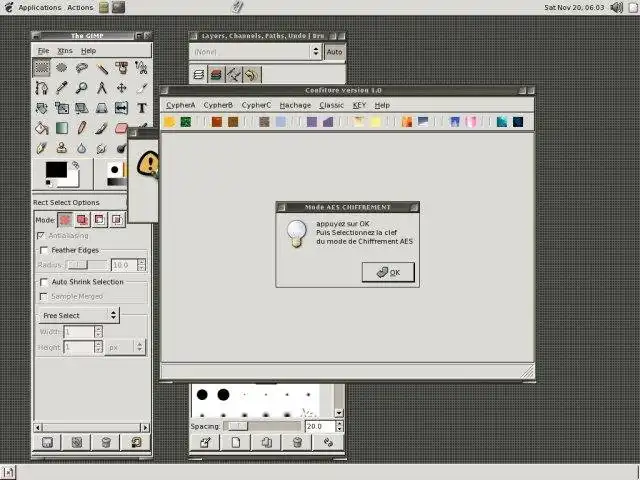Click the green icon in Confiture toolbar
Image resolution: width=640 pixels, height=480 pixels.
[x=186, y=122]
